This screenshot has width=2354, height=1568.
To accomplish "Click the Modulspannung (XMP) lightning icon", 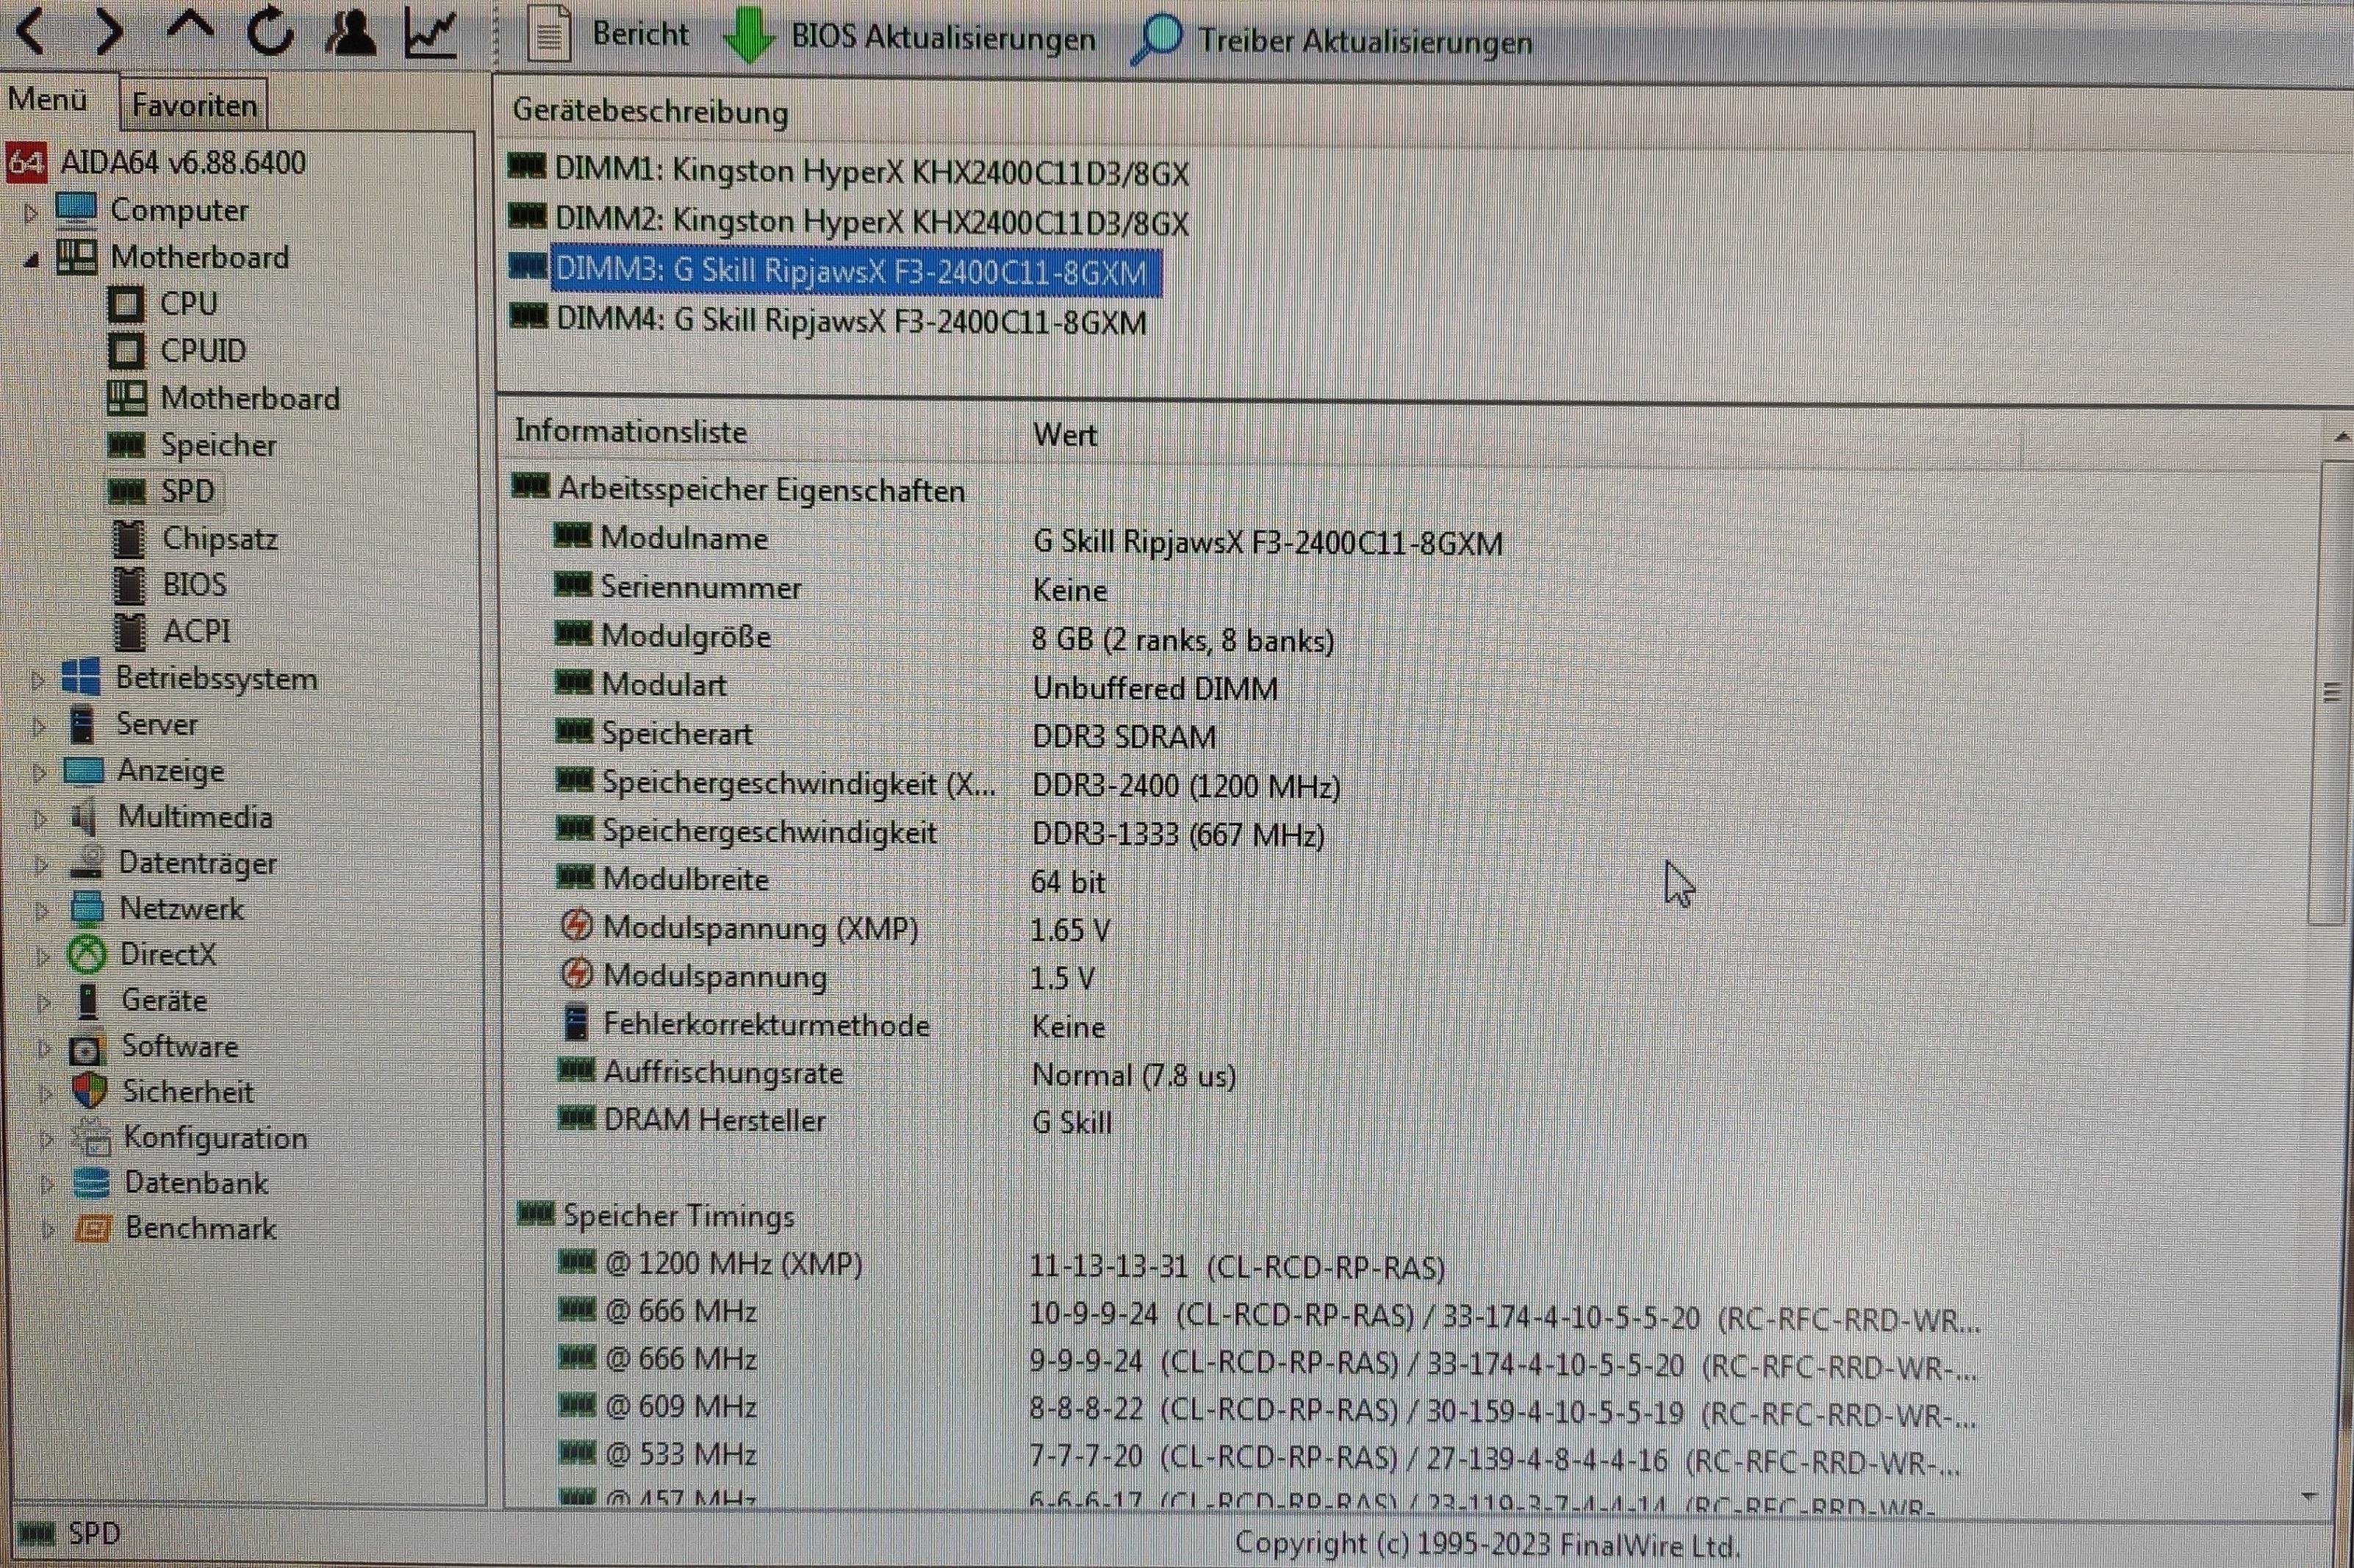I will click(577, 926).
